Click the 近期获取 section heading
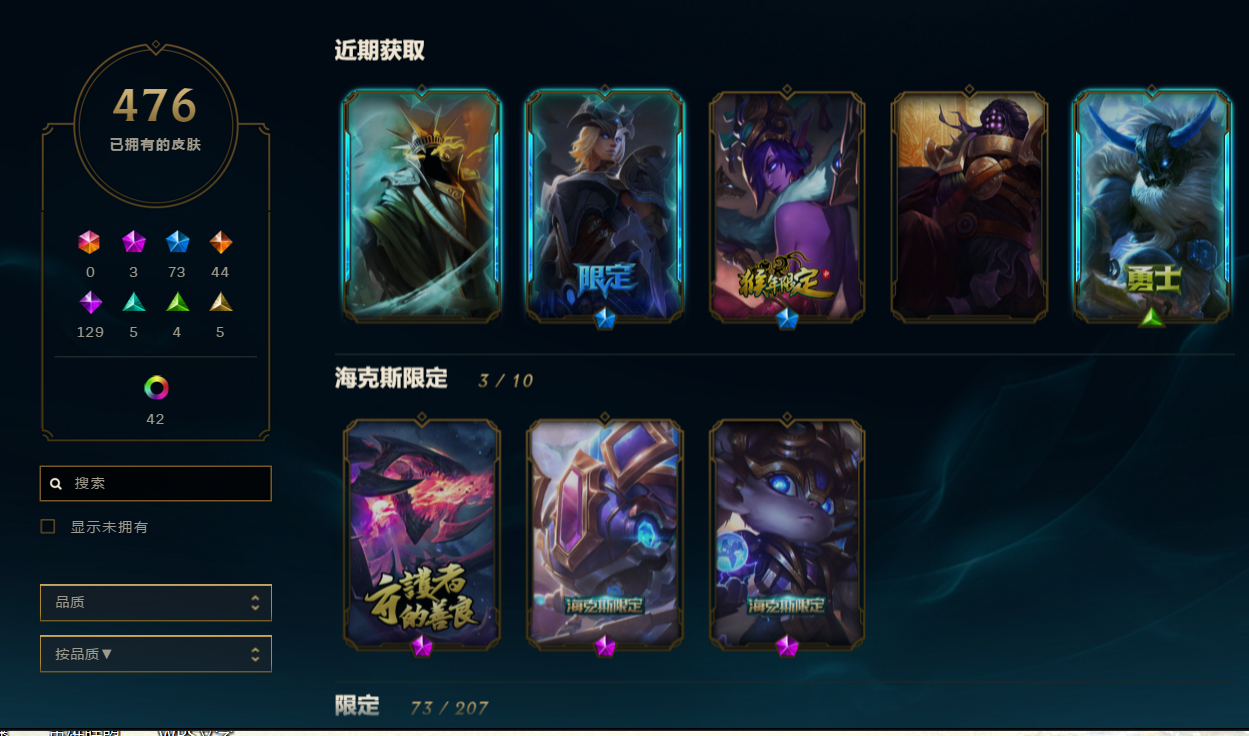The width and height of the screenshot is (1249, 736). point(380,51)
